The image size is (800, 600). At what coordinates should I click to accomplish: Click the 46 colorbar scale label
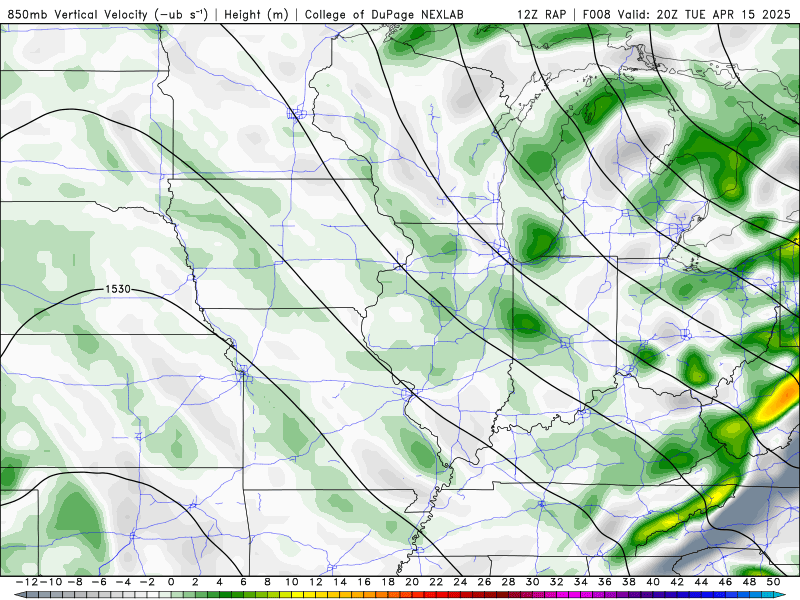(726, 582)
